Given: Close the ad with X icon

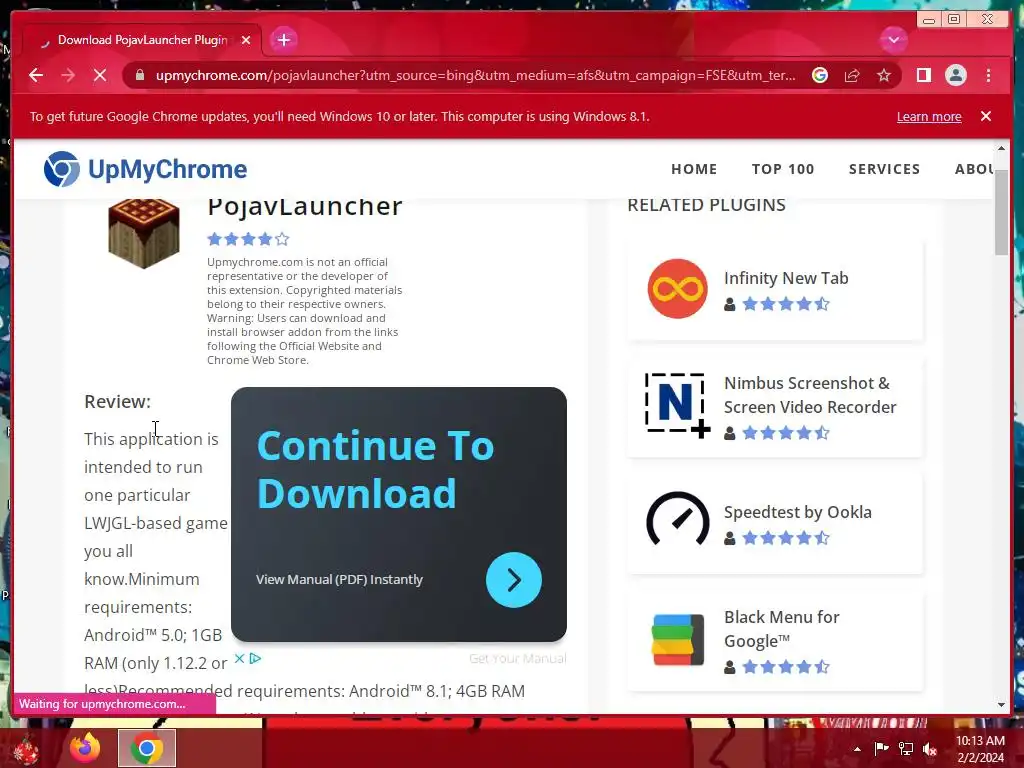Looking at the screenshot, I should (x=239, y=658).
